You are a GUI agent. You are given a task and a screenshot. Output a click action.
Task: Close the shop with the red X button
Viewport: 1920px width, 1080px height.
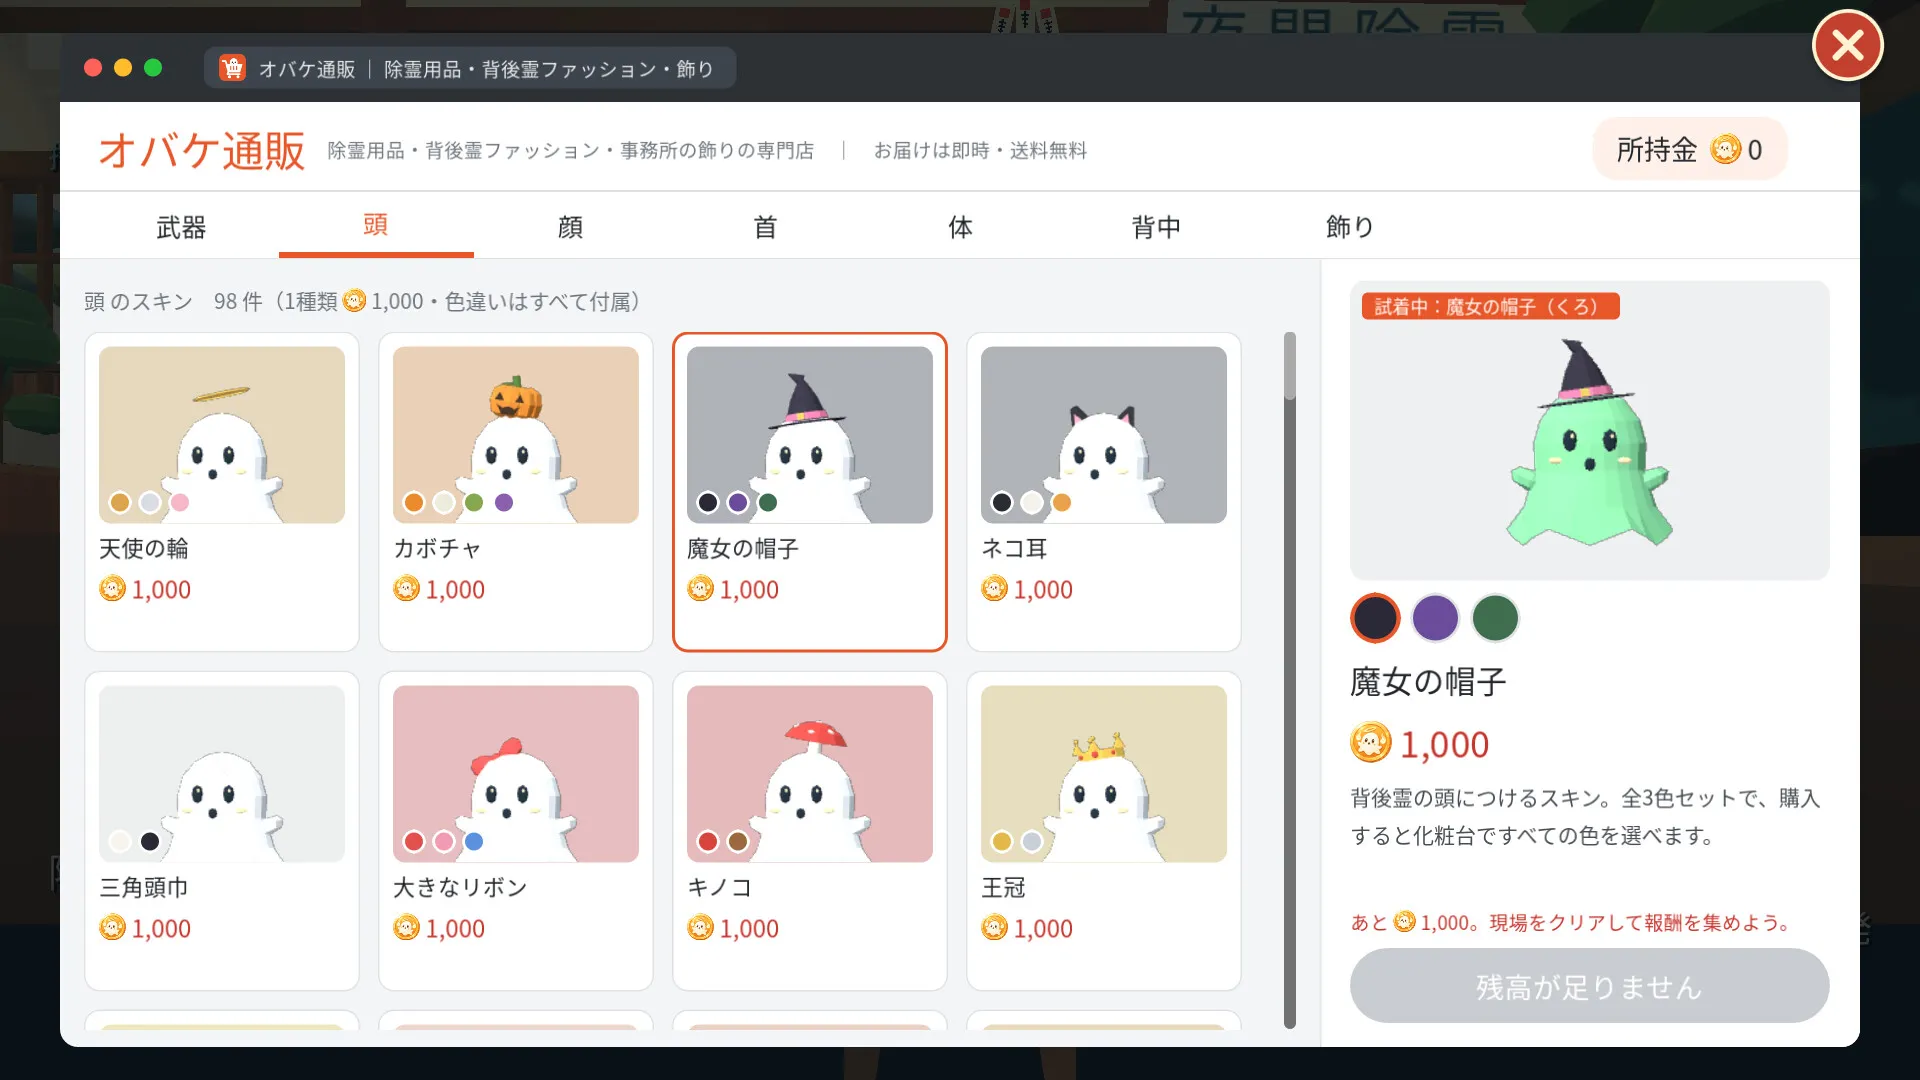tap(1847, 45)
